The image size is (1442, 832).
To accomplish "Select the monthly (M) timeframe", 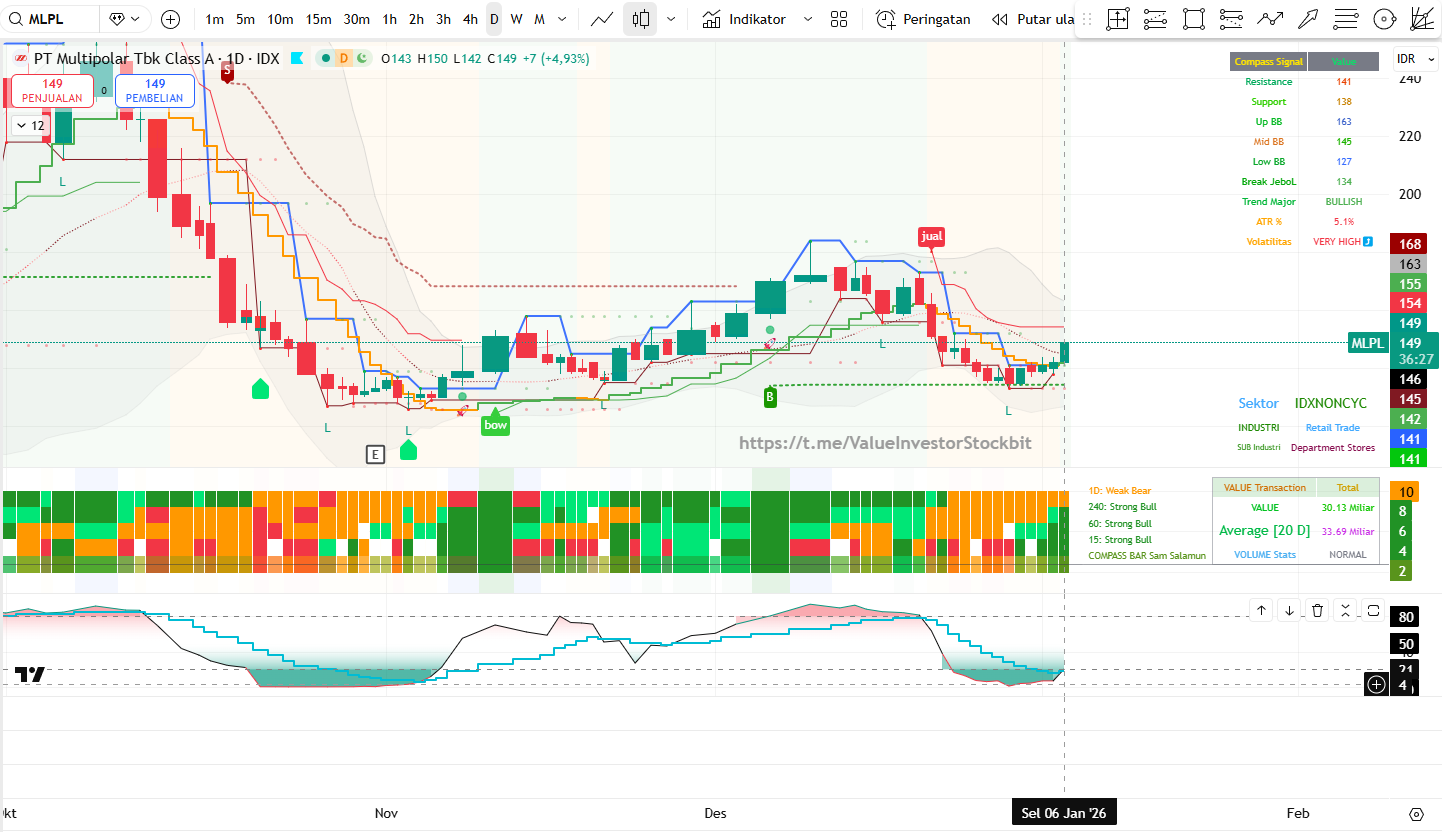I will 540,19.
